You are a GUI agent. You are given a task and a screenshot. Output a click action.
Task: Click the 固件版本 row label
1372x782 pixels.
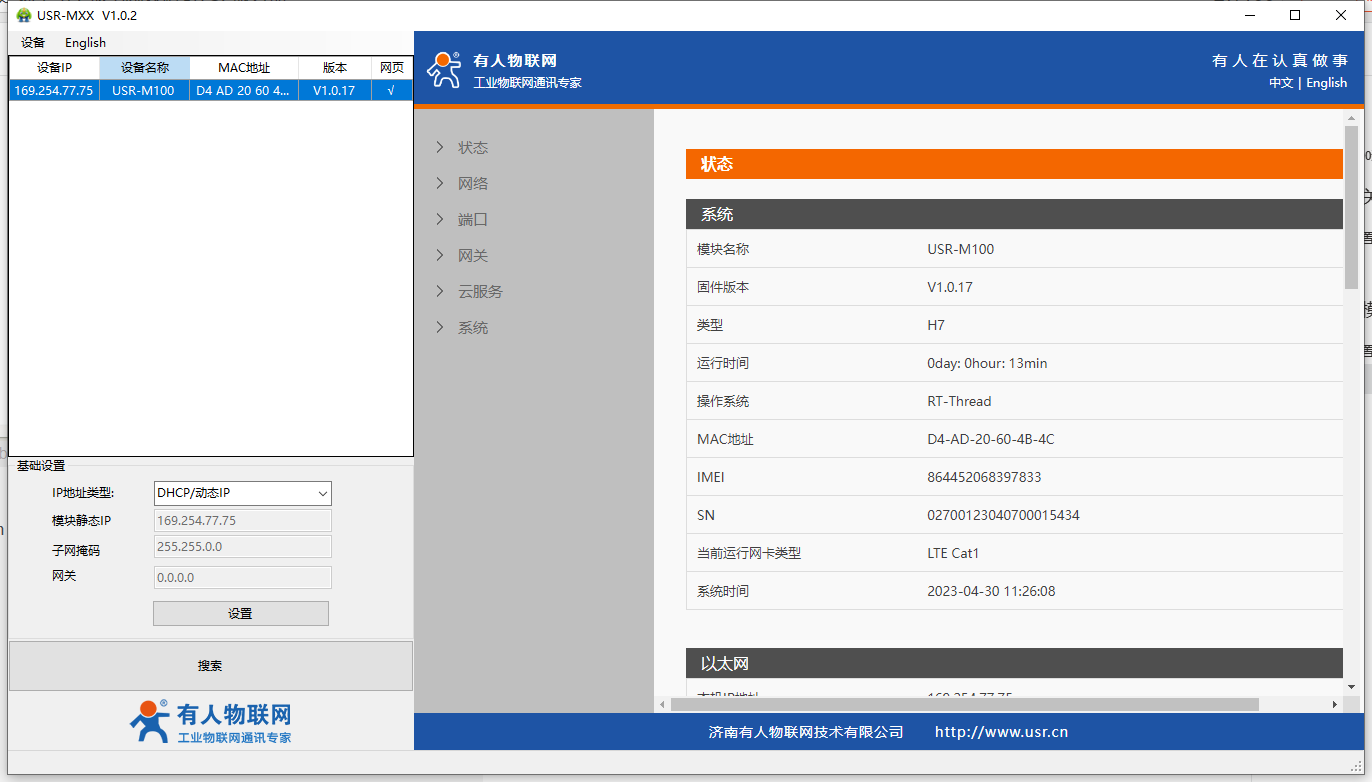pos(722,287)
